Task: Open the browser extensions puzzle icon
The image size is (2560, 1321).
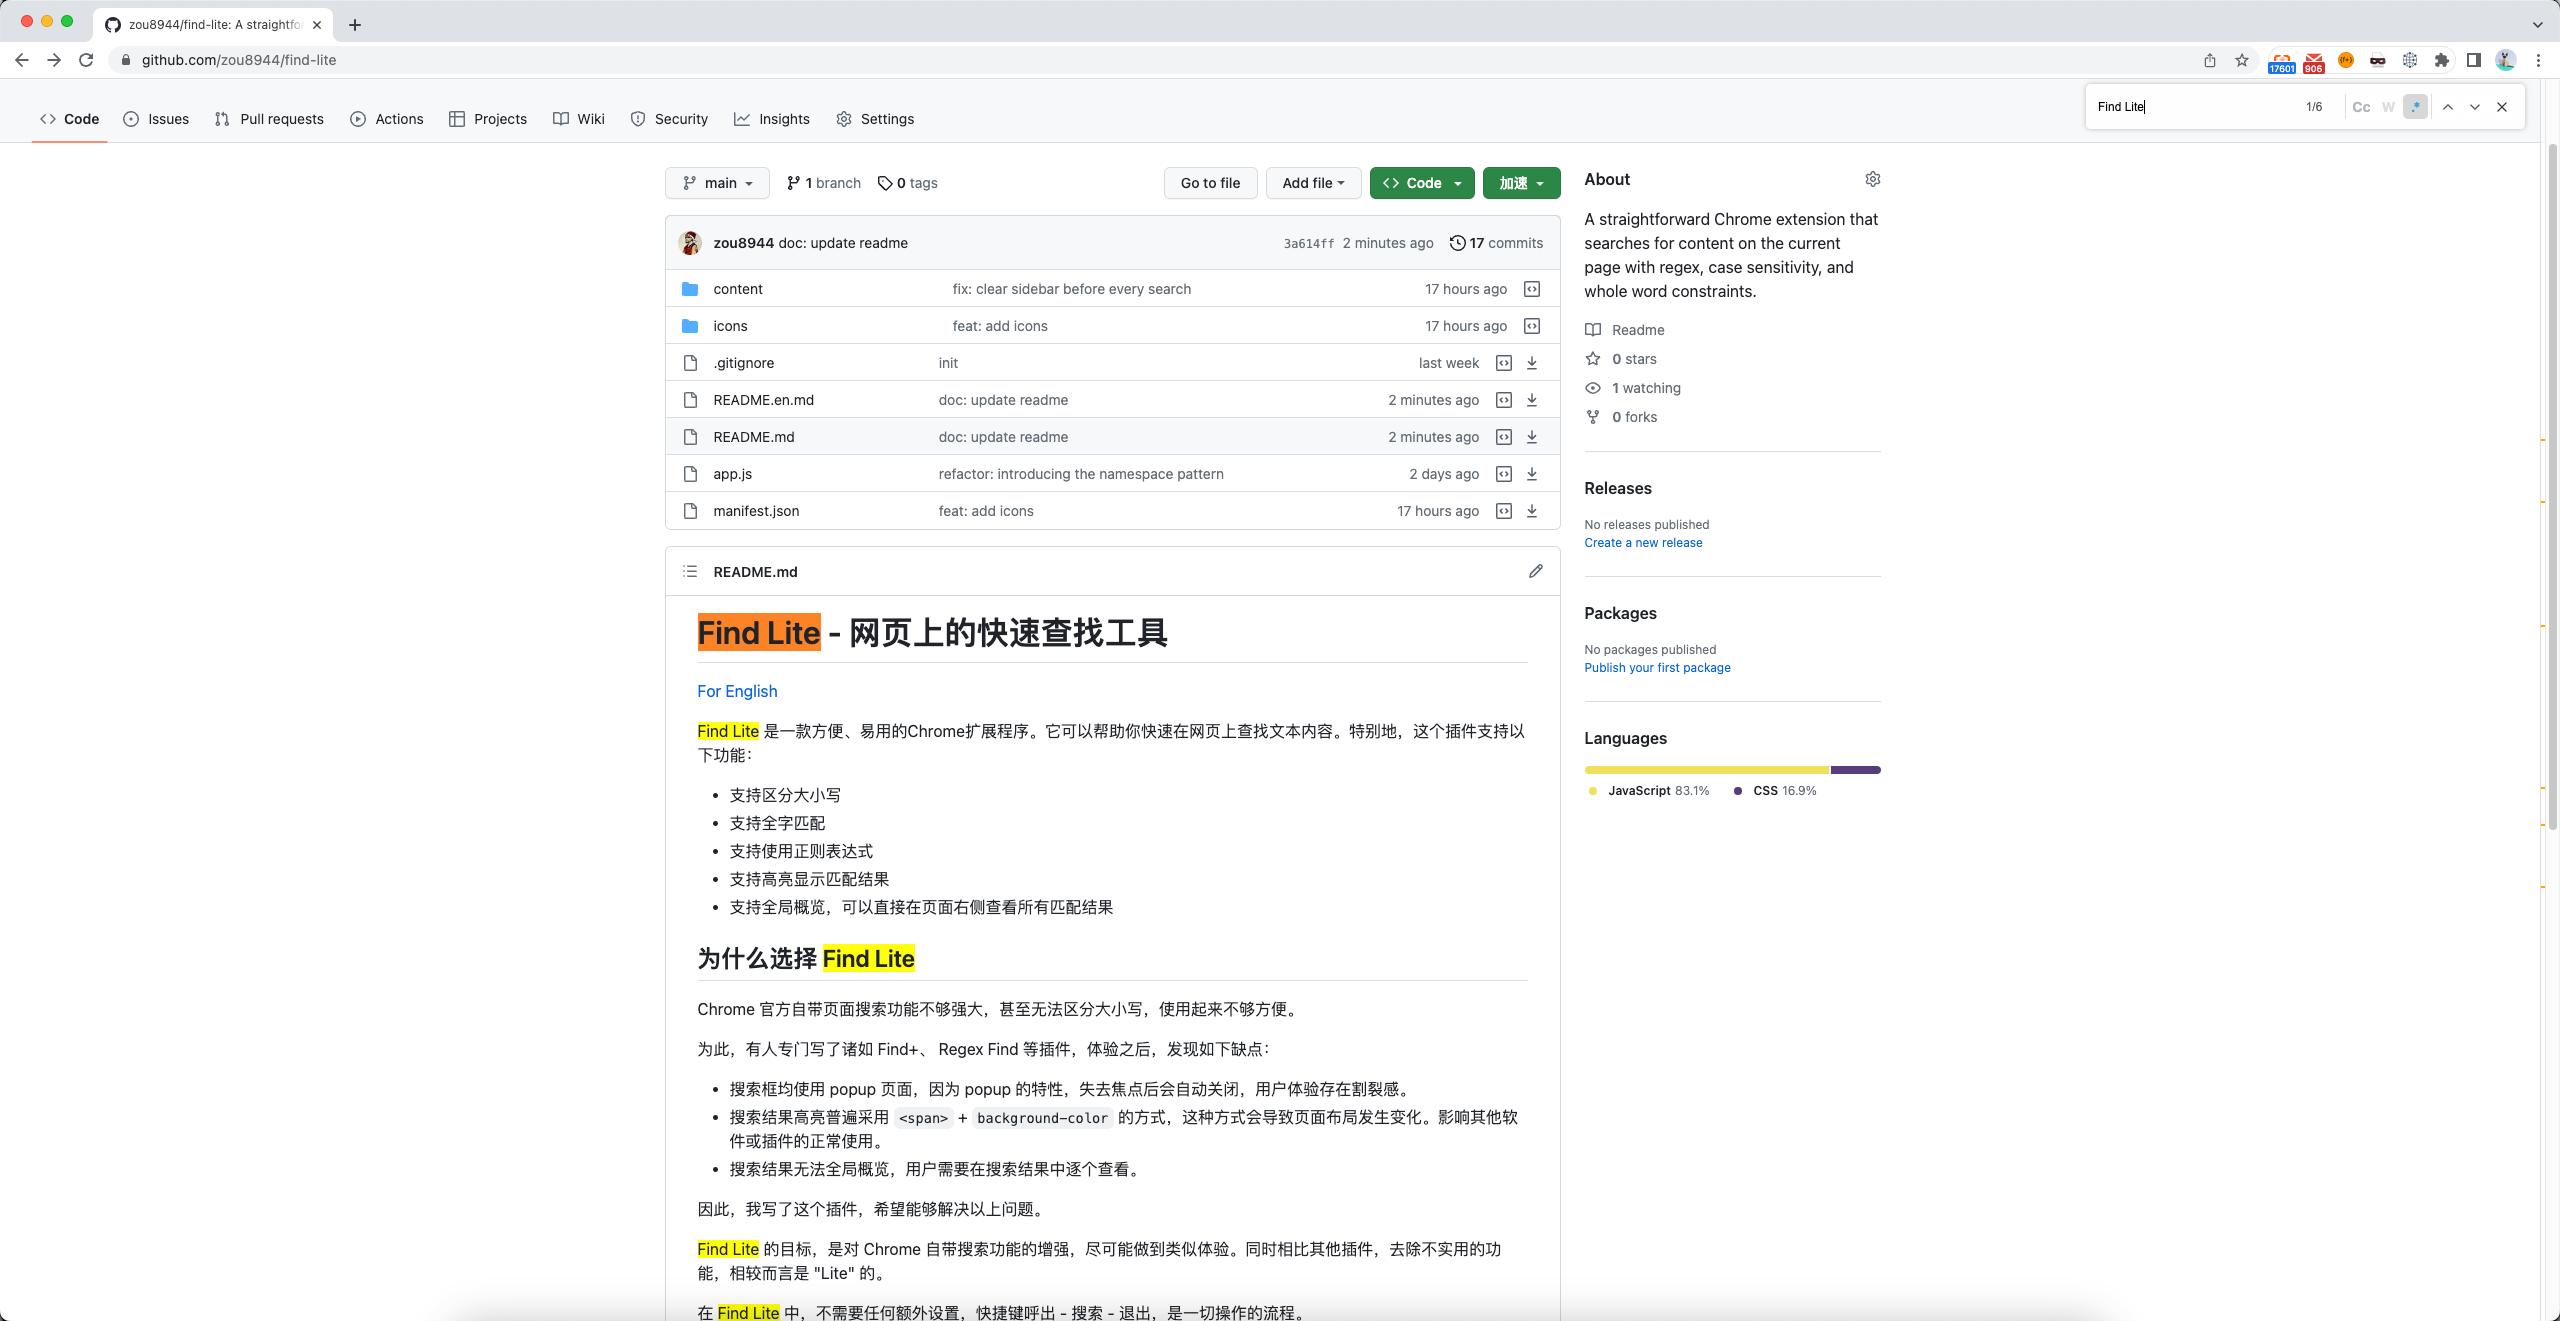Action: click(x=2441, y=60)
